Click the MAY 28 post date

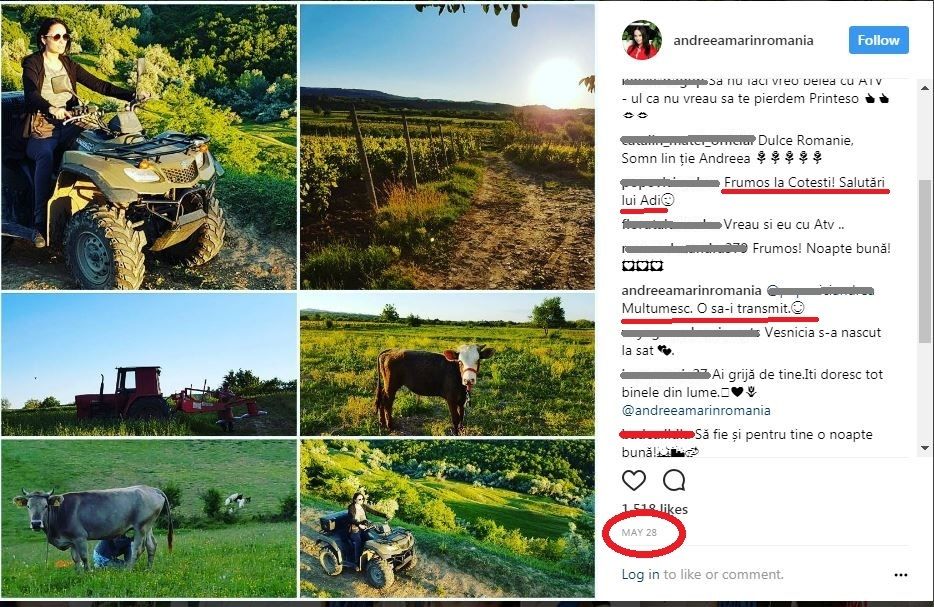pyautogui.click(x=639, y=532)
